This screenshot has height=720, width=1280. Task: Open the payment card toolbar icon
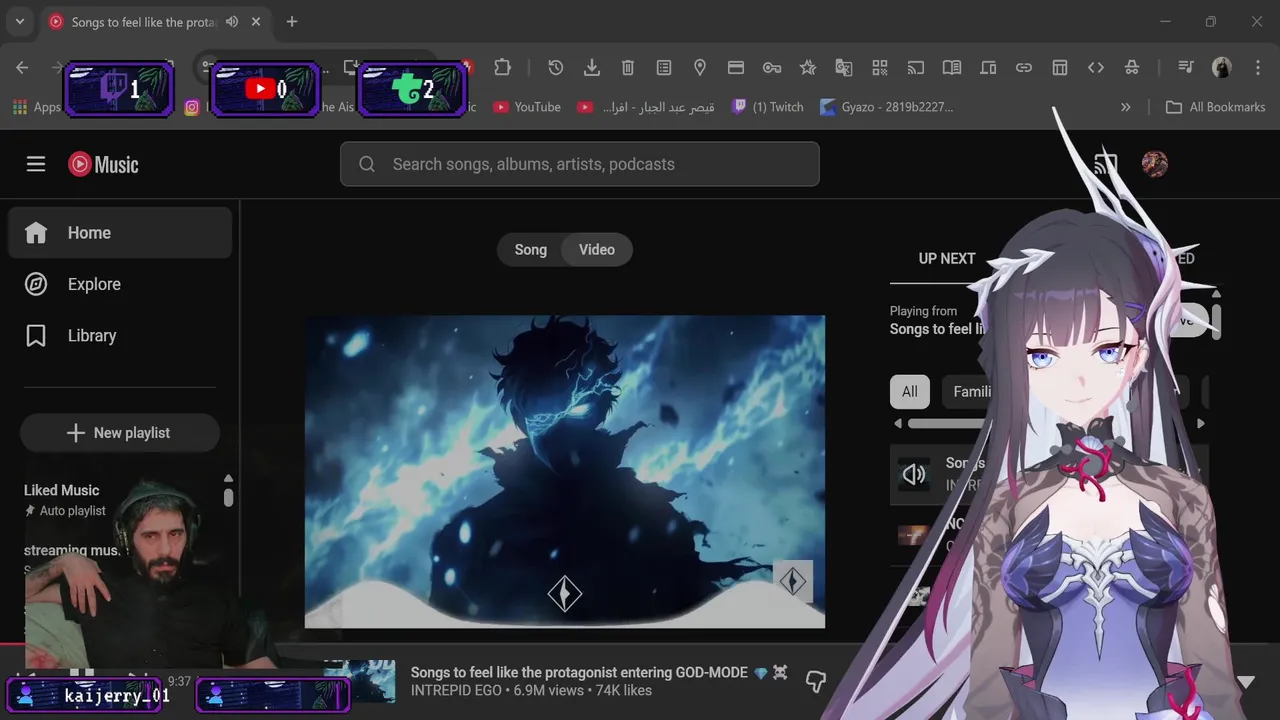(736, 67)
